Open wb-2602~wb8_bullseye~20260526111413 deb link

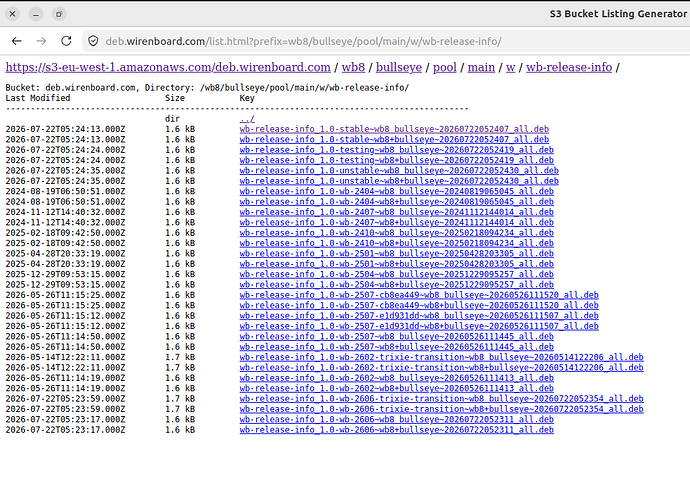point(396,378)
